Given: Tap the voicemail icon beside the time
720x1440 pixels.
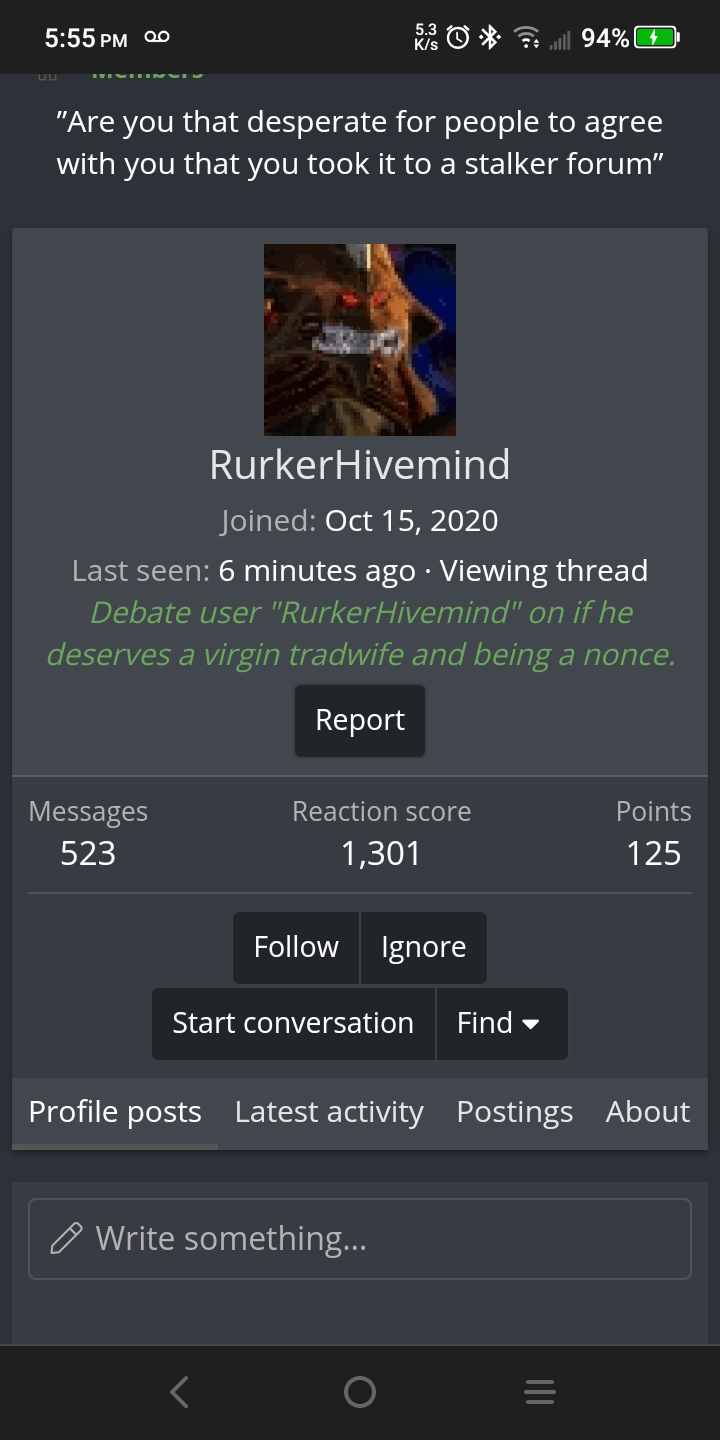Looking at the screenshot, I should 157,38.
